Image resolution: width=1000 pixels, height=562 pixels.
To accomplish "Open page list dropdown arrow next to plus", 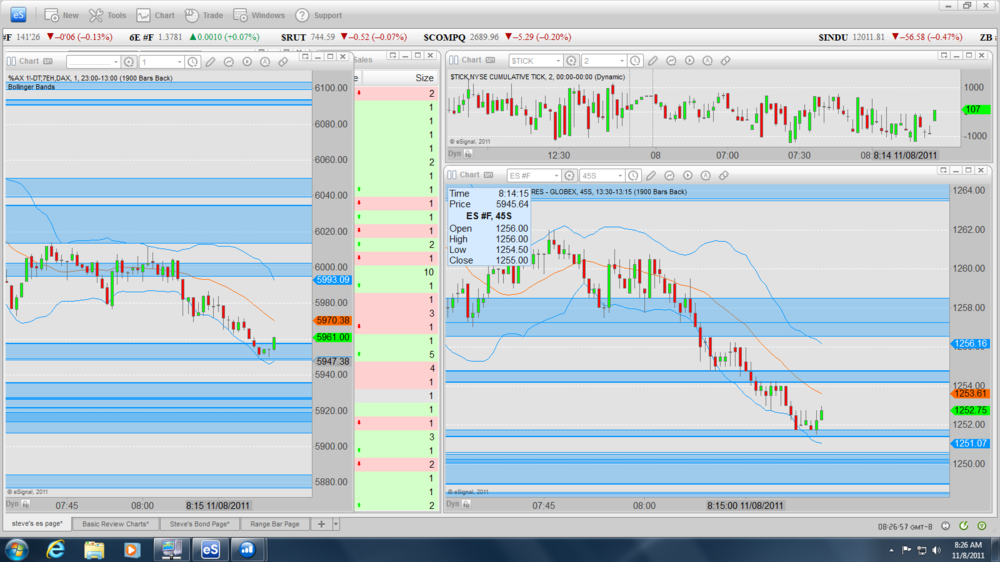I will (336, 524).
